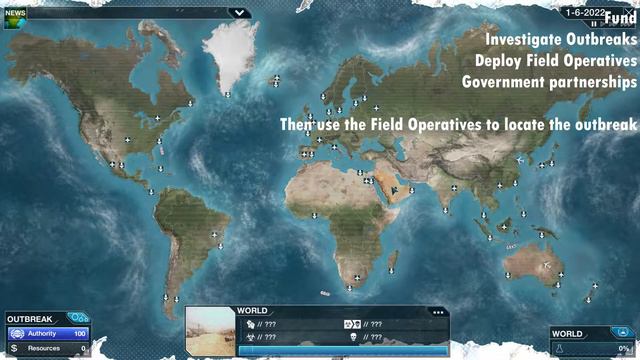Select the eastern Canada port marker
This screenshot has height=360, width=640.
point(190,104)
